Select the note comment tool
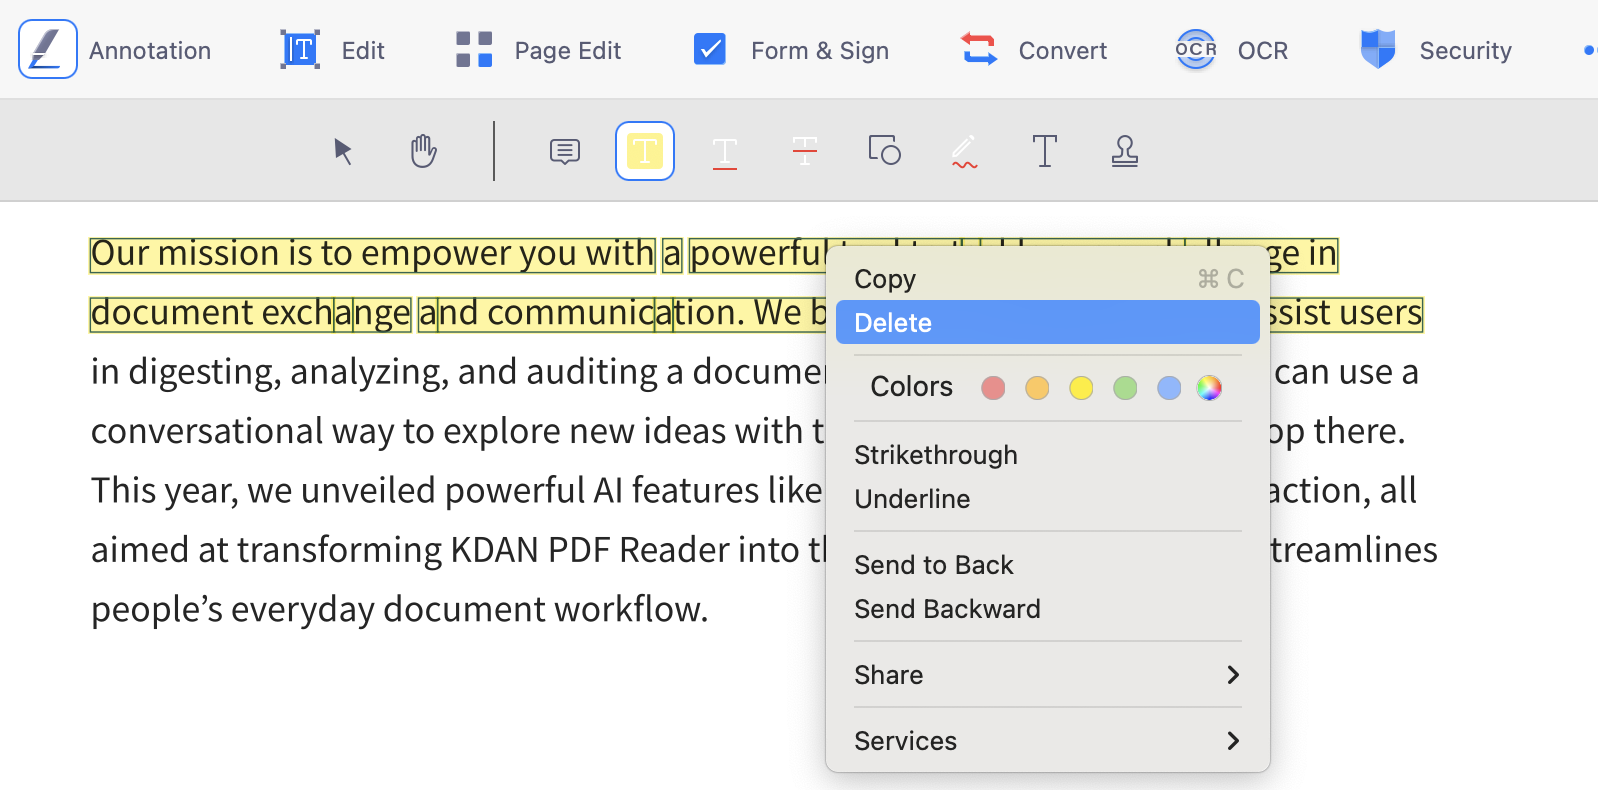 point(565,151)
